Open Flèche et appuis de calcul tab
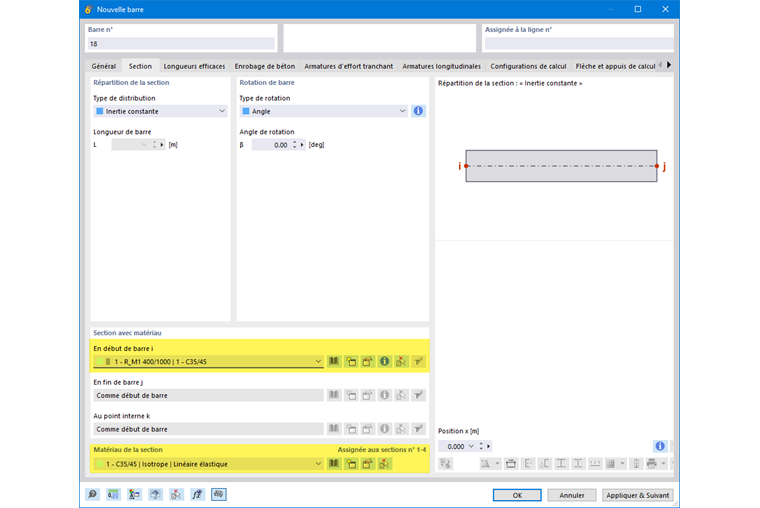This screenshot has width=760, height=508. pos(616,66)
